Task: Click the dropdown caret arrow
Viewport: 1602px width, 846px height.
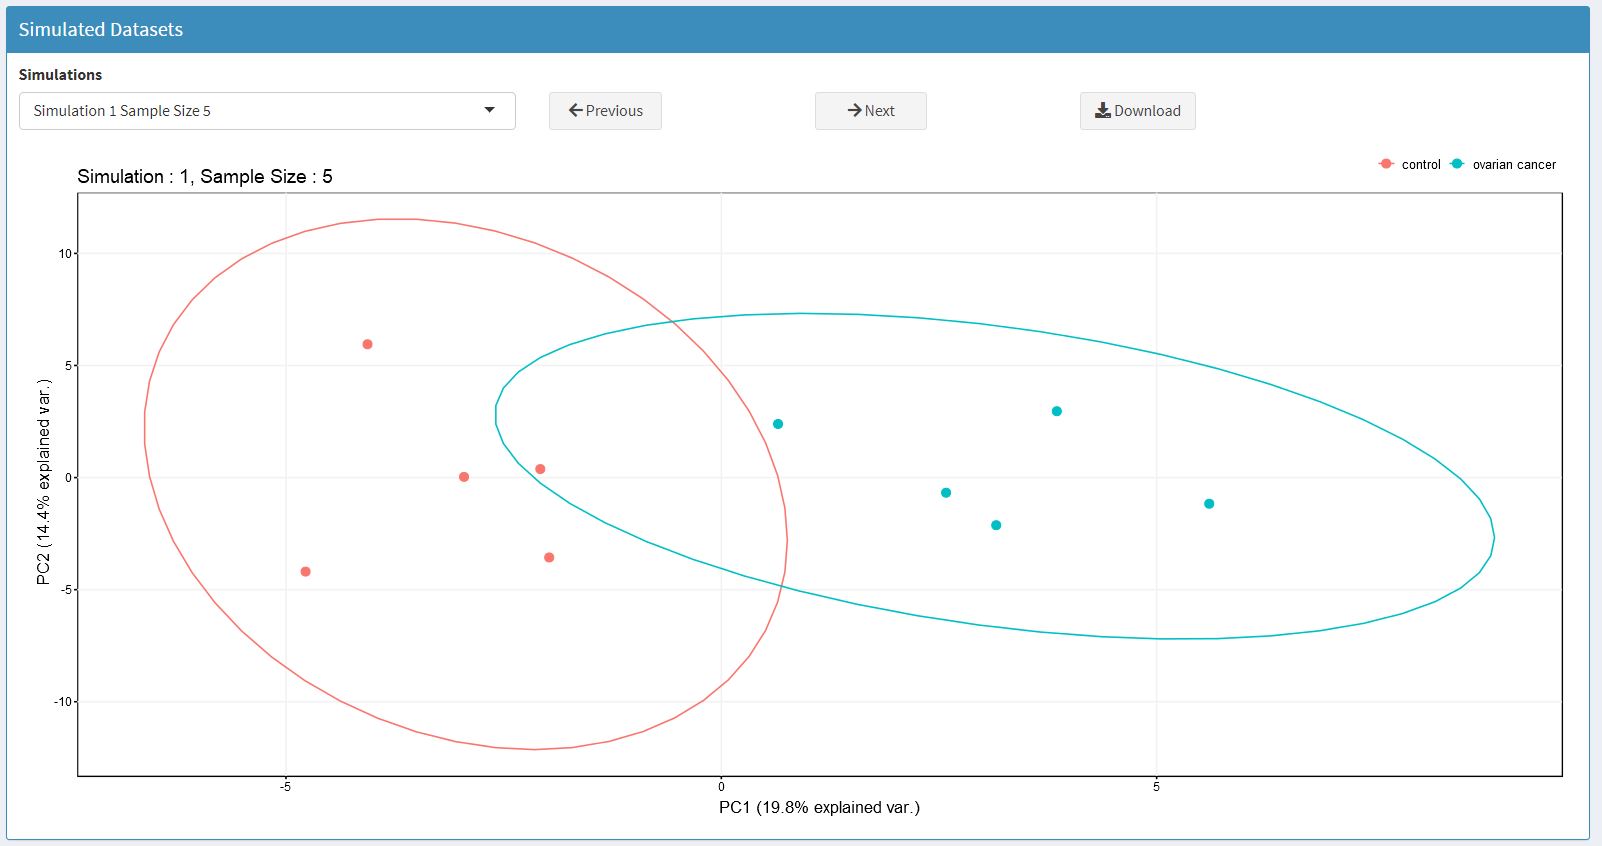Action: click(489, 110)
